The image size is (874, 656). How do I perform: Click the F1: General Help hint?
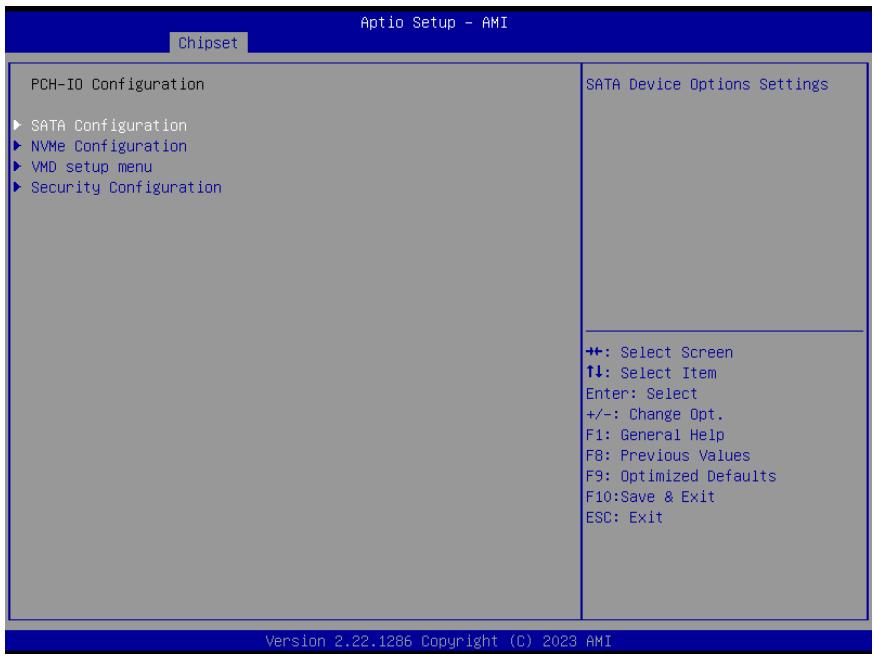tap(655, 435)
